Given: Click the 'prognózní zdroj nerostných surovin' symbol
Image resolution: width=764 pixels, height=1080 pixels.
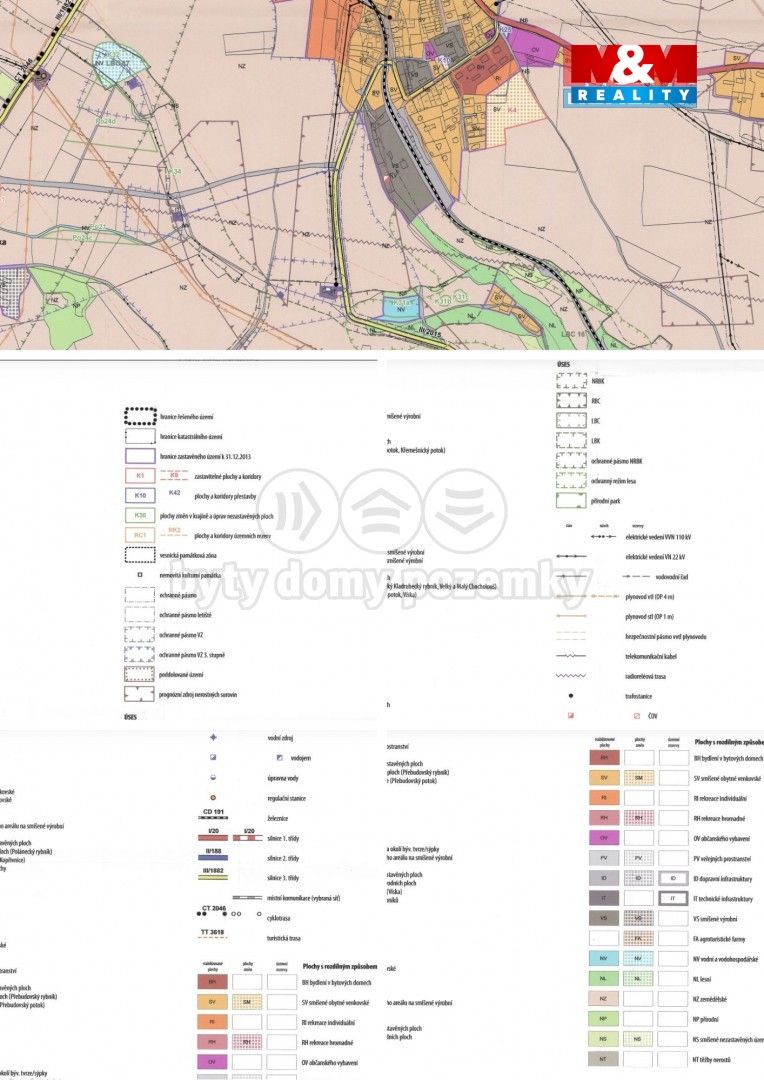Looking at the screenshot, I should tap(139, 694).
